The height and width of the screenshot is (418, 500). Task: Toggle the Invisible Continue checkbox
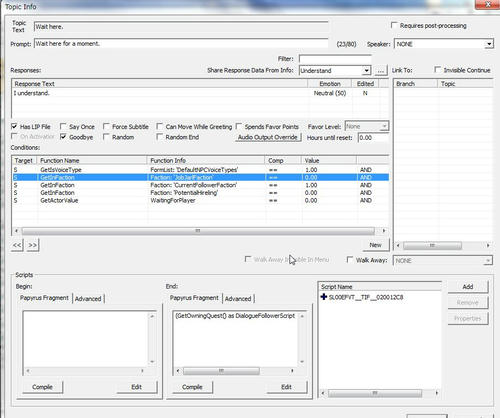(x=438, y=70)
